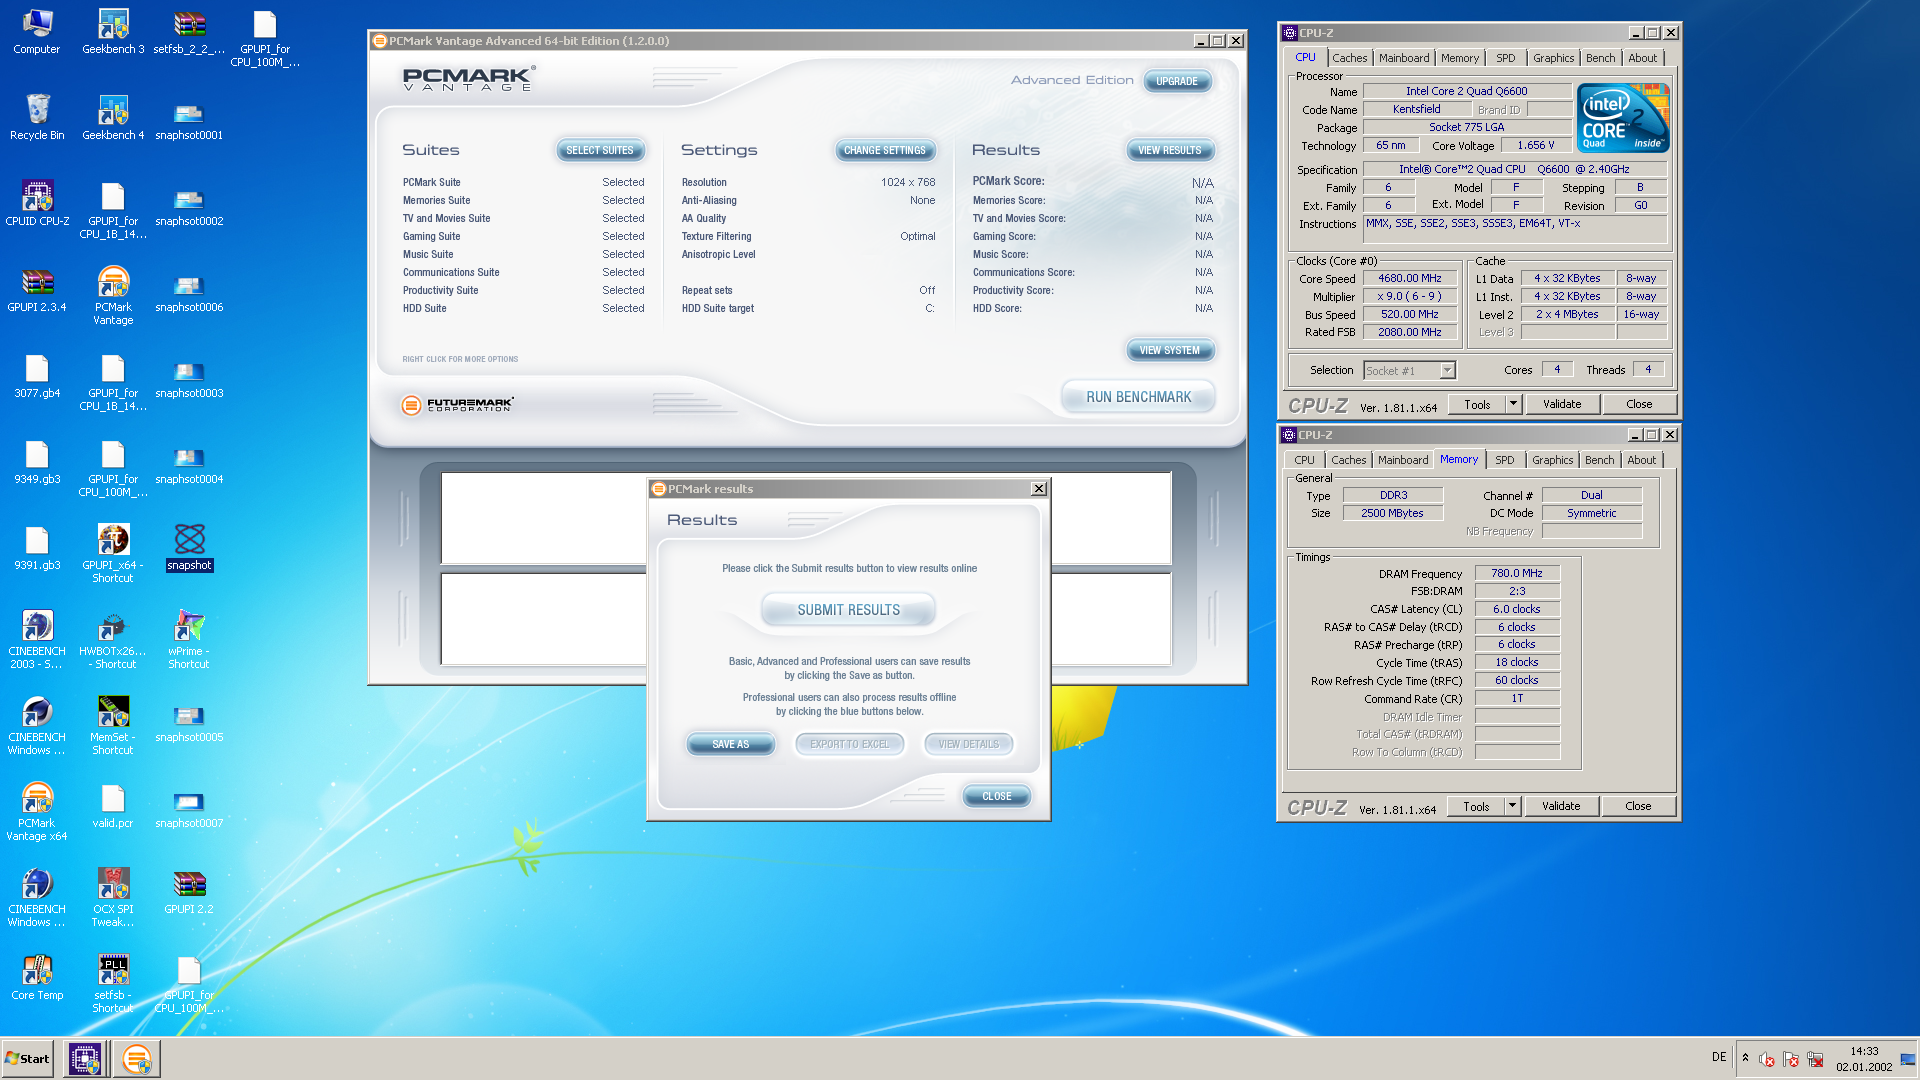This screenshot has height=1080, width=1920.
Task: Expand Tools dropdown arrow in upper CPU-Z
Action: coord(1513,404)
